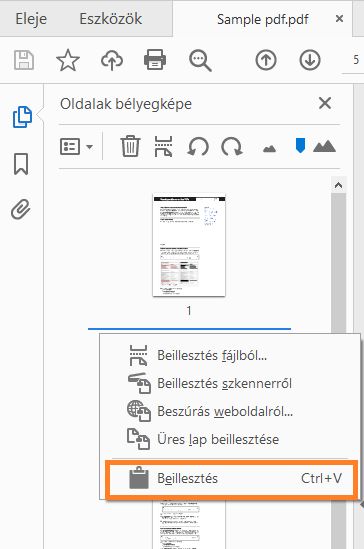Rotate page clockwise

pos(232,146)
